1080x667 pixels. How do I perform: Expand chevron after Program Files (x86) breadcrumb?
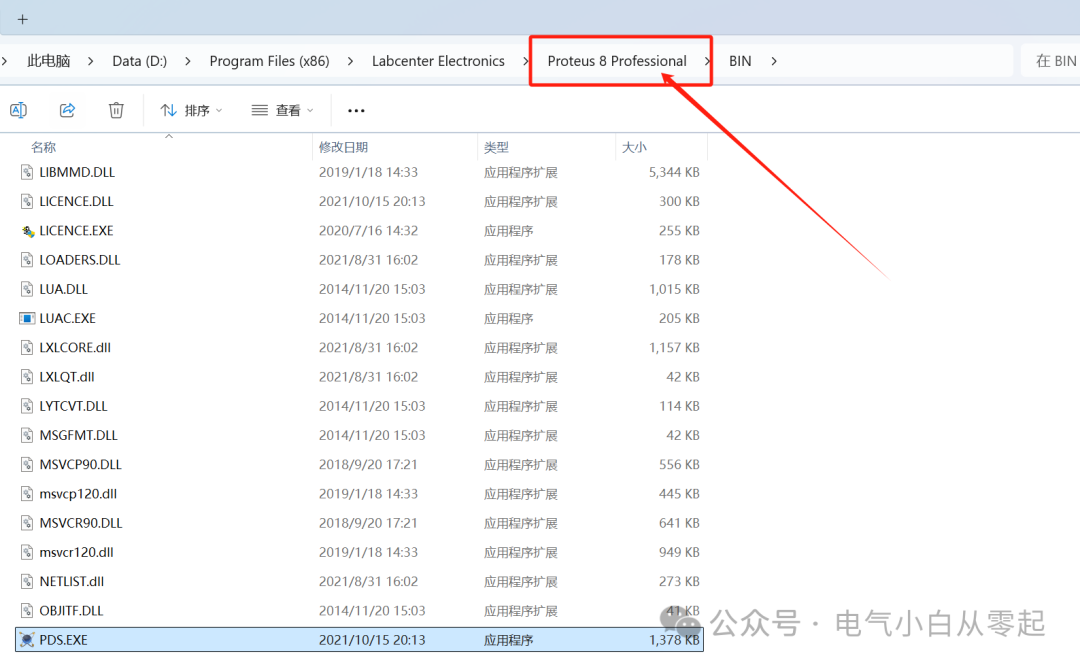(x=350, y=61)
